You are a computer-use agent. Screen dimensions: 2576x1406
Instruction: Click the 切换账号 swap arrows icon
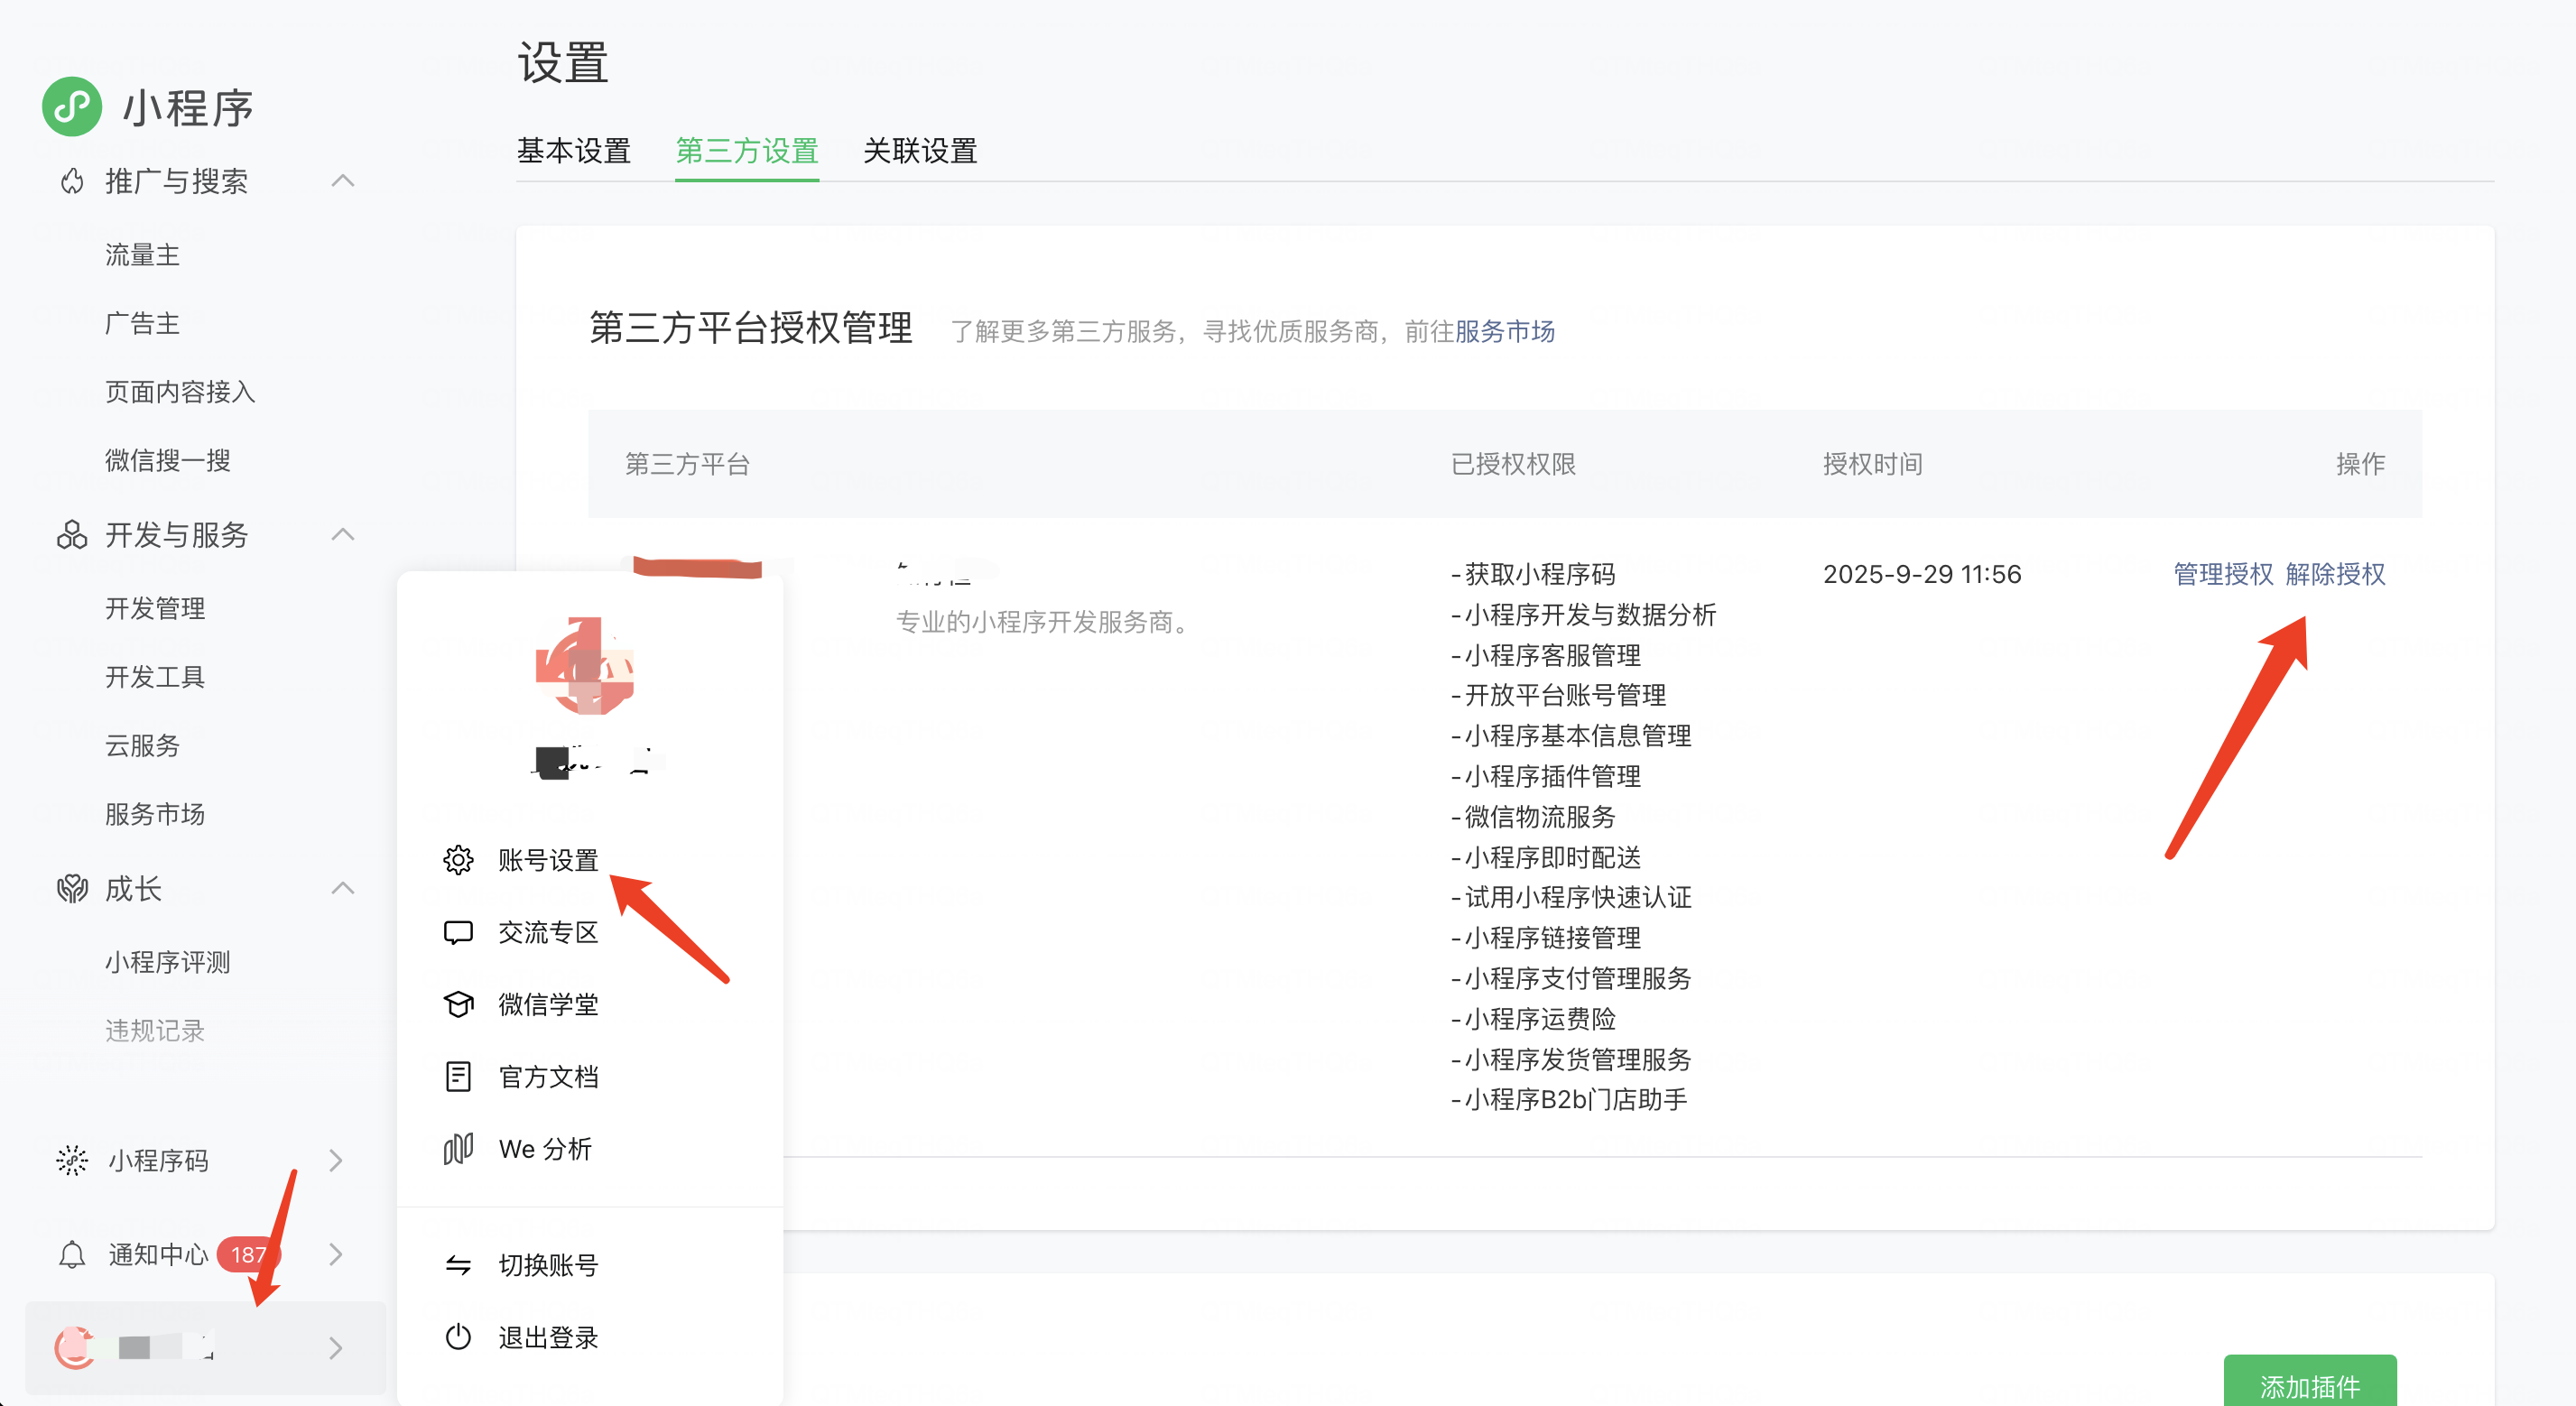[458, 1265]
